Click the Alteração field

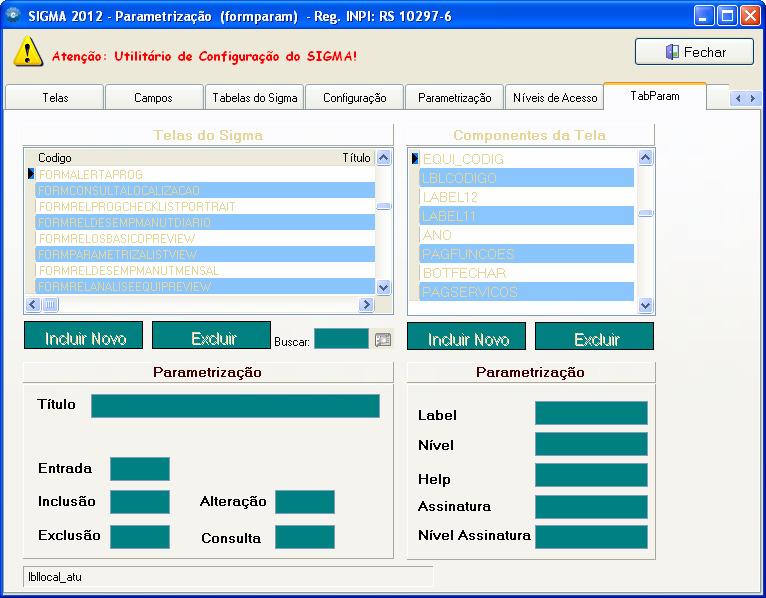click(x=305, y=502)
